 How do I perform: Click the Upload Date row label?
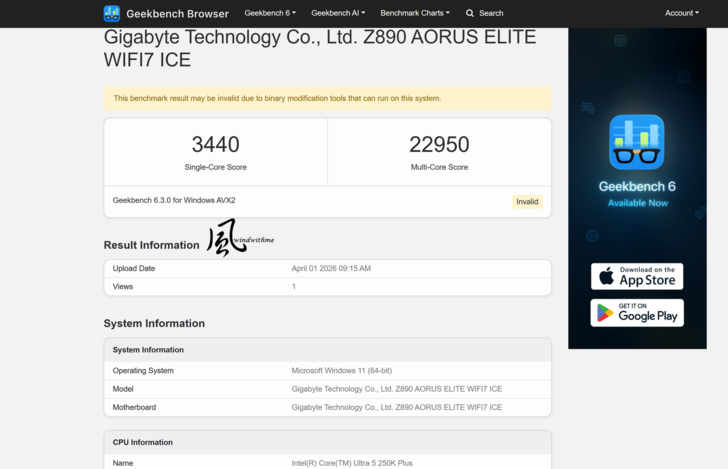(134, 268)
